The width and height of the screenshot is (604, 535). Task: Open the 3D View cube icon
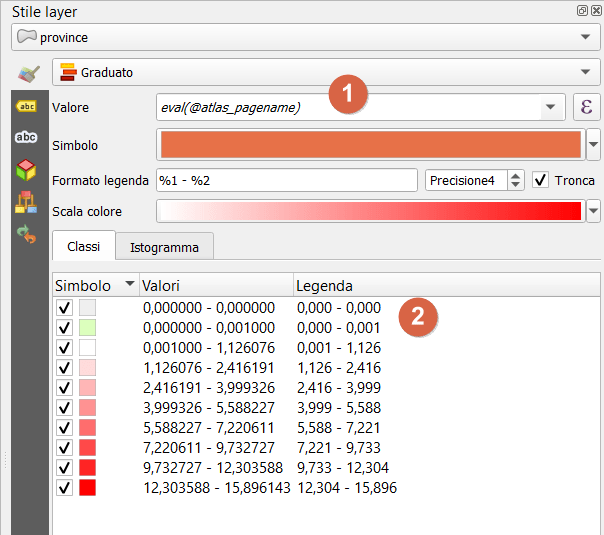[x=26, y=170]
